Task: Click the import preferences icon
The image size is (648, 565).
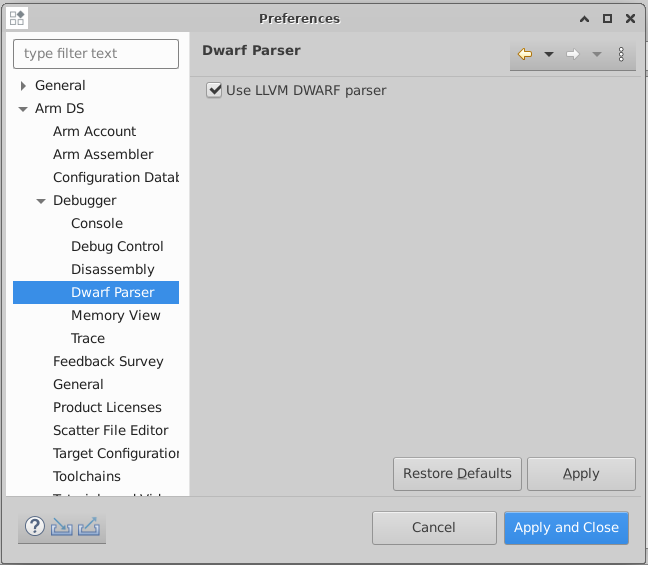Action: [x=62, y=527]
